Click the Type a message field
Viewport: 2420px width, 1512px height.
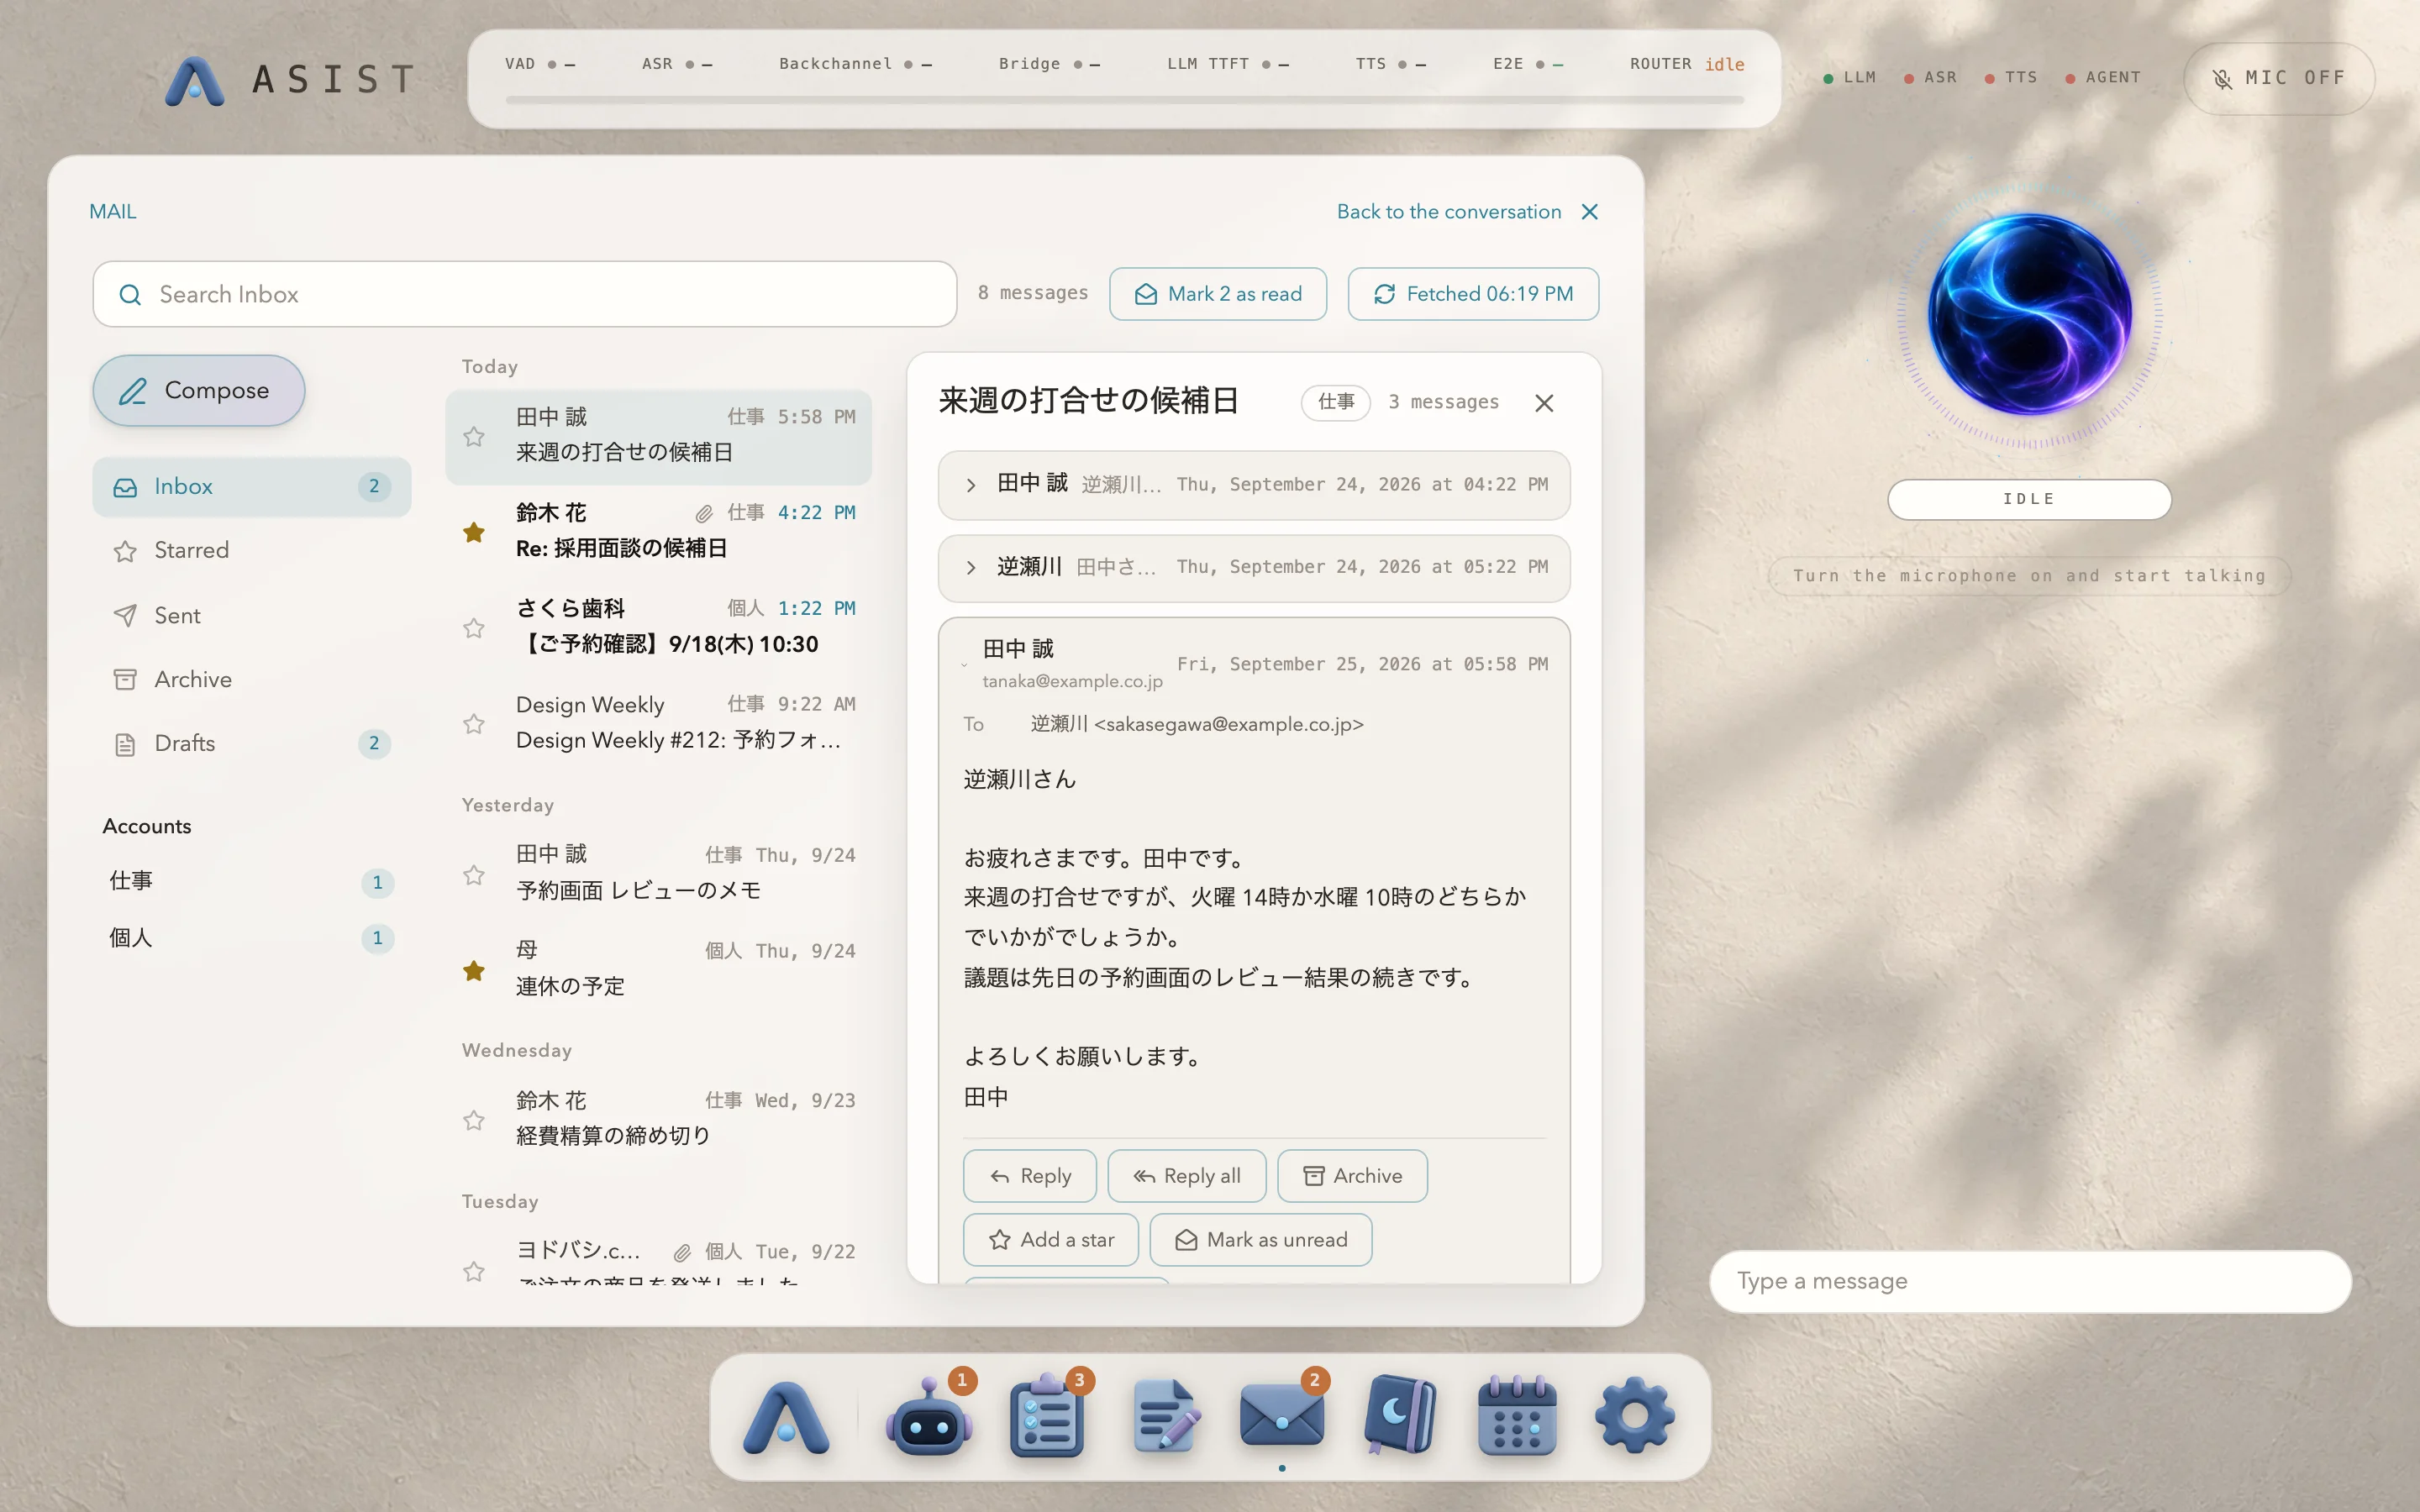point(2030,1282)
